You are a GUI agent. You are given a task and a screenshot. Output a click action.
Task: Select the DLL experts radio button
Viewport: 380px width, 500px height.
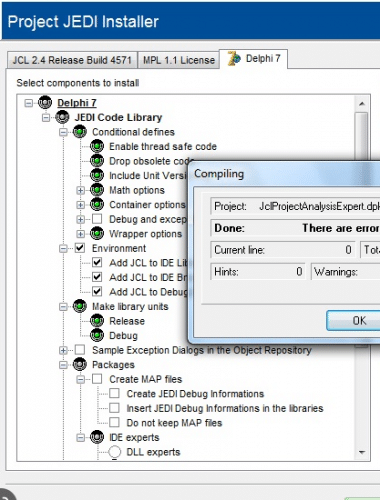114,452
